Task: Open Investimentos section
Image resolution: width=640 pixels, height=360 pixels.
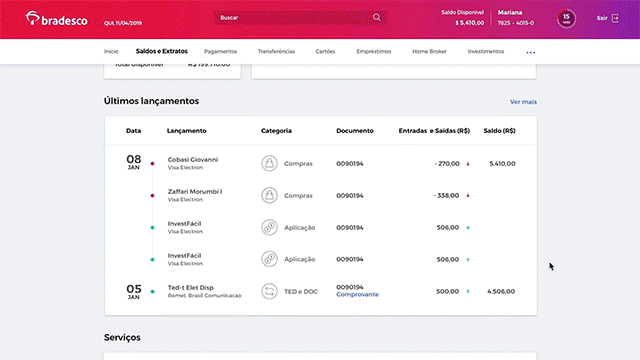Action: coord(486,51)
